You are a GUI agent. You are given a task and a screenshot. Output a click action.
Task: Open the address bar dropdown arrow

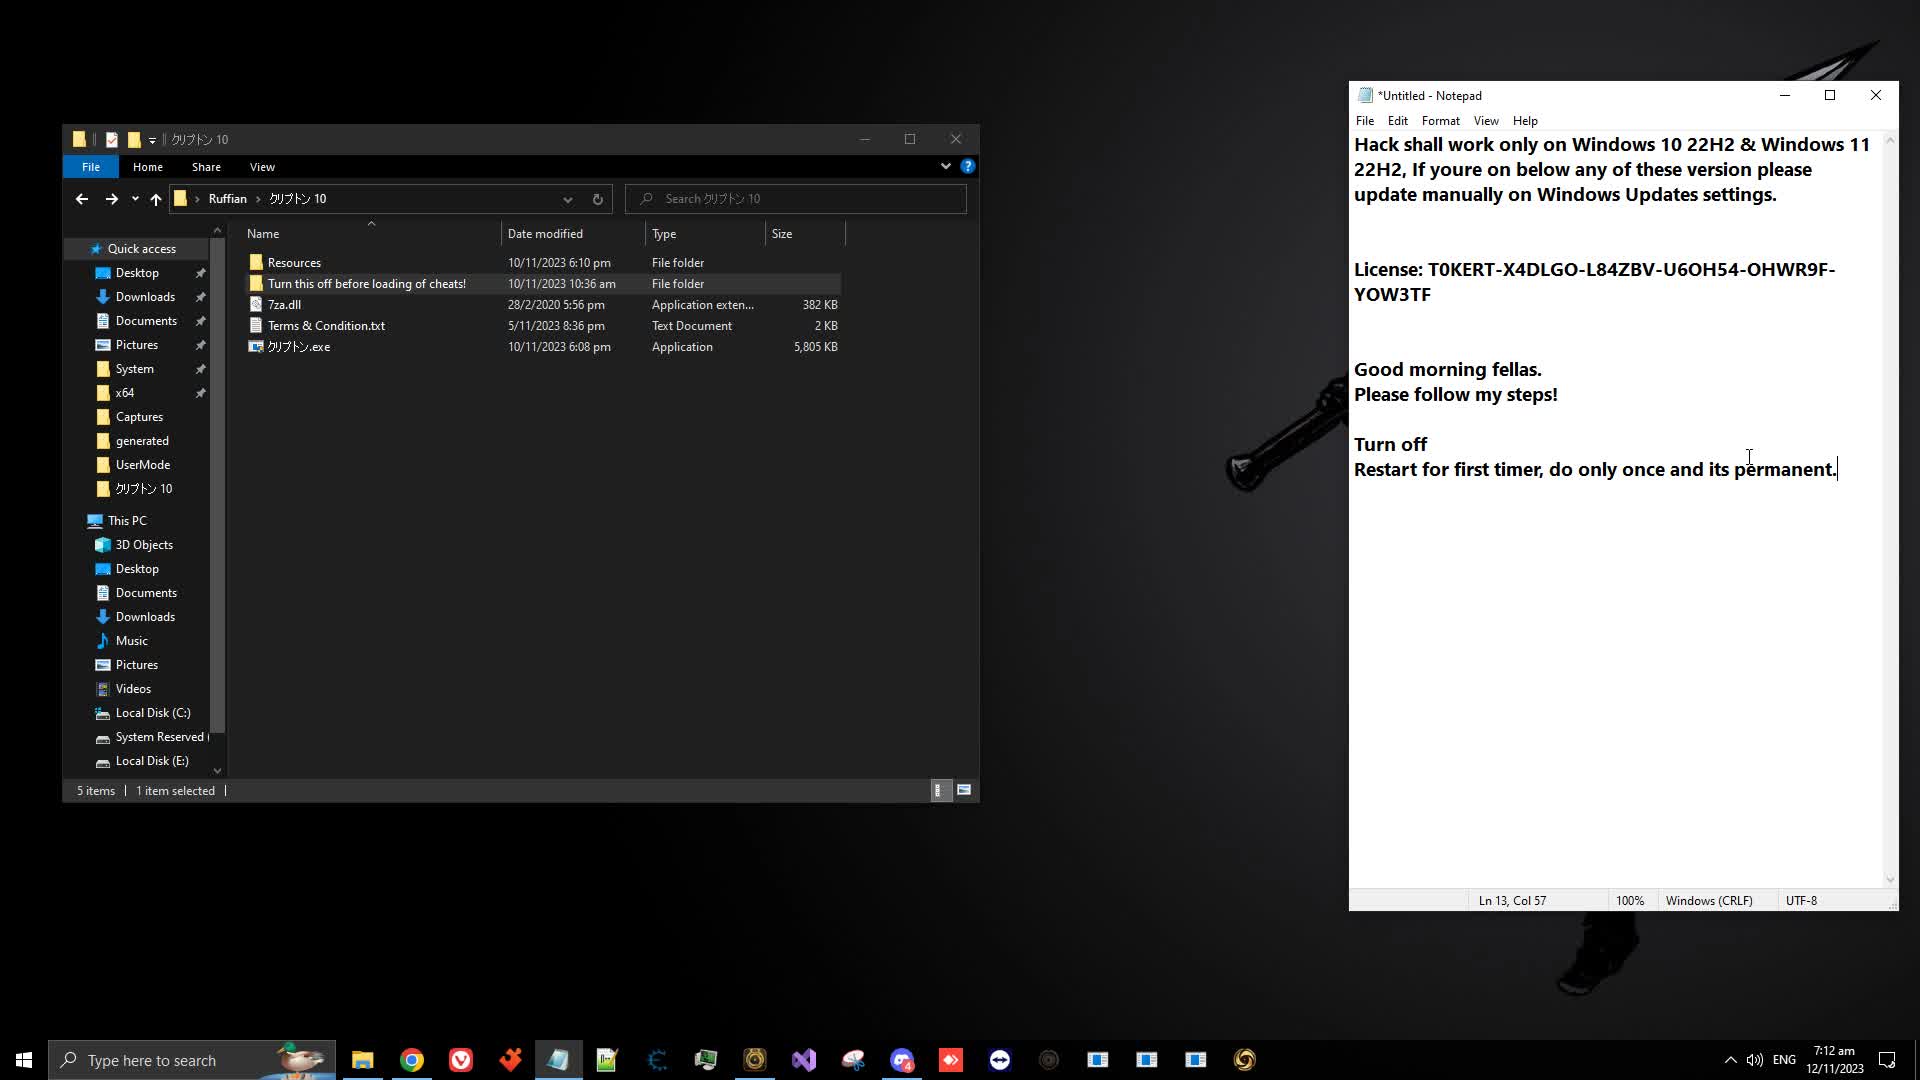(x=568, y=199)
